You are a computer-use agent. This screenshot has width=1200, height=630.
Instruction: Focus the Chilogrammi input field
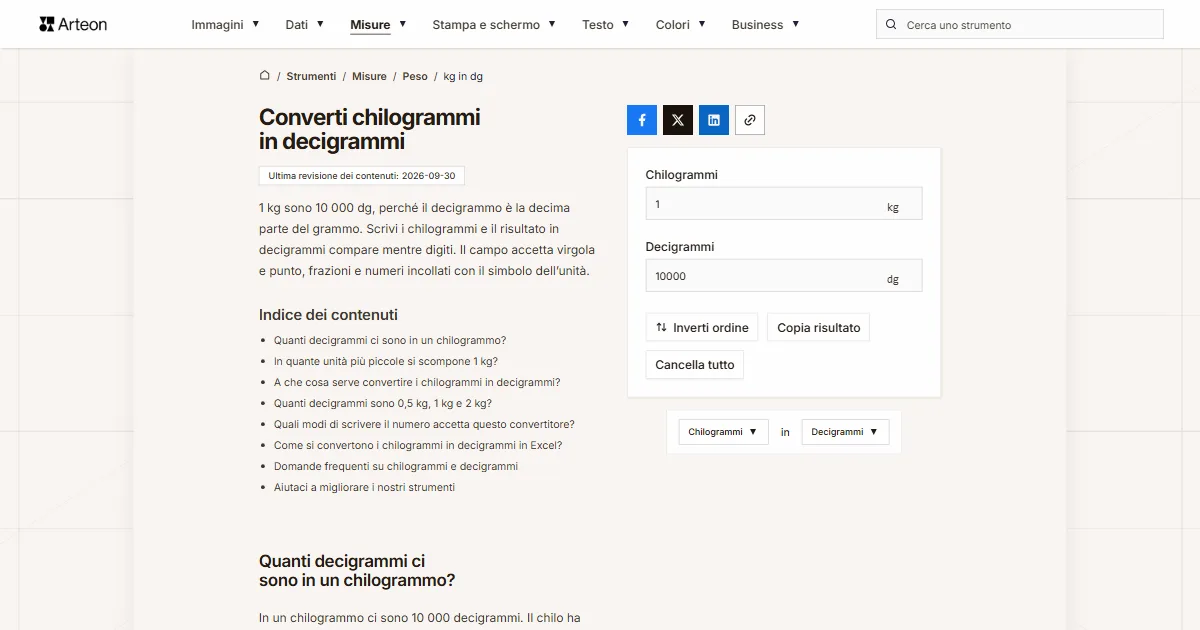click(784, 204)
